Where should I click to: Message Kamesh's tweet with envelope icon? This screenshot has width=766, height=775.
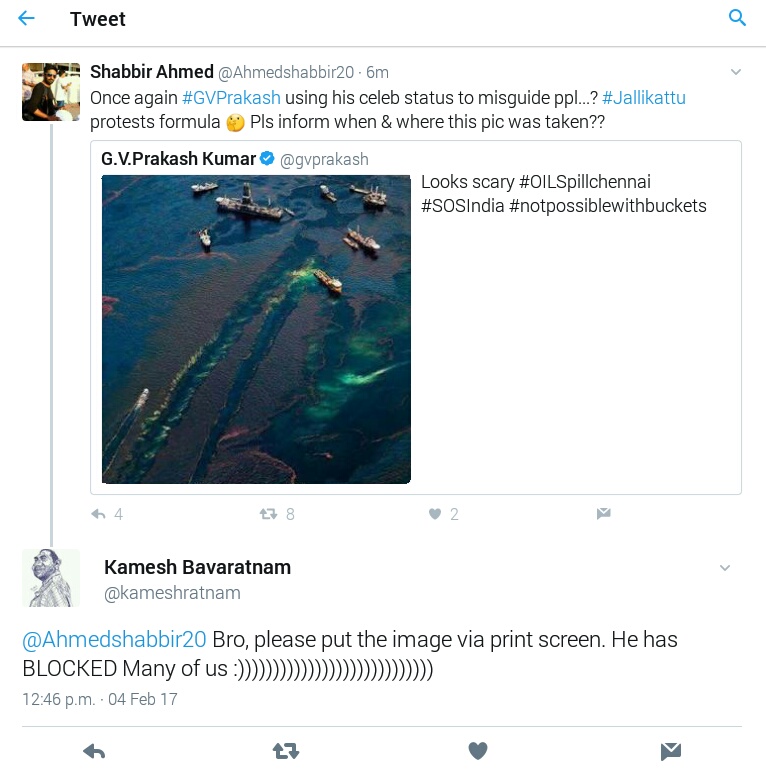coord(670,751)
